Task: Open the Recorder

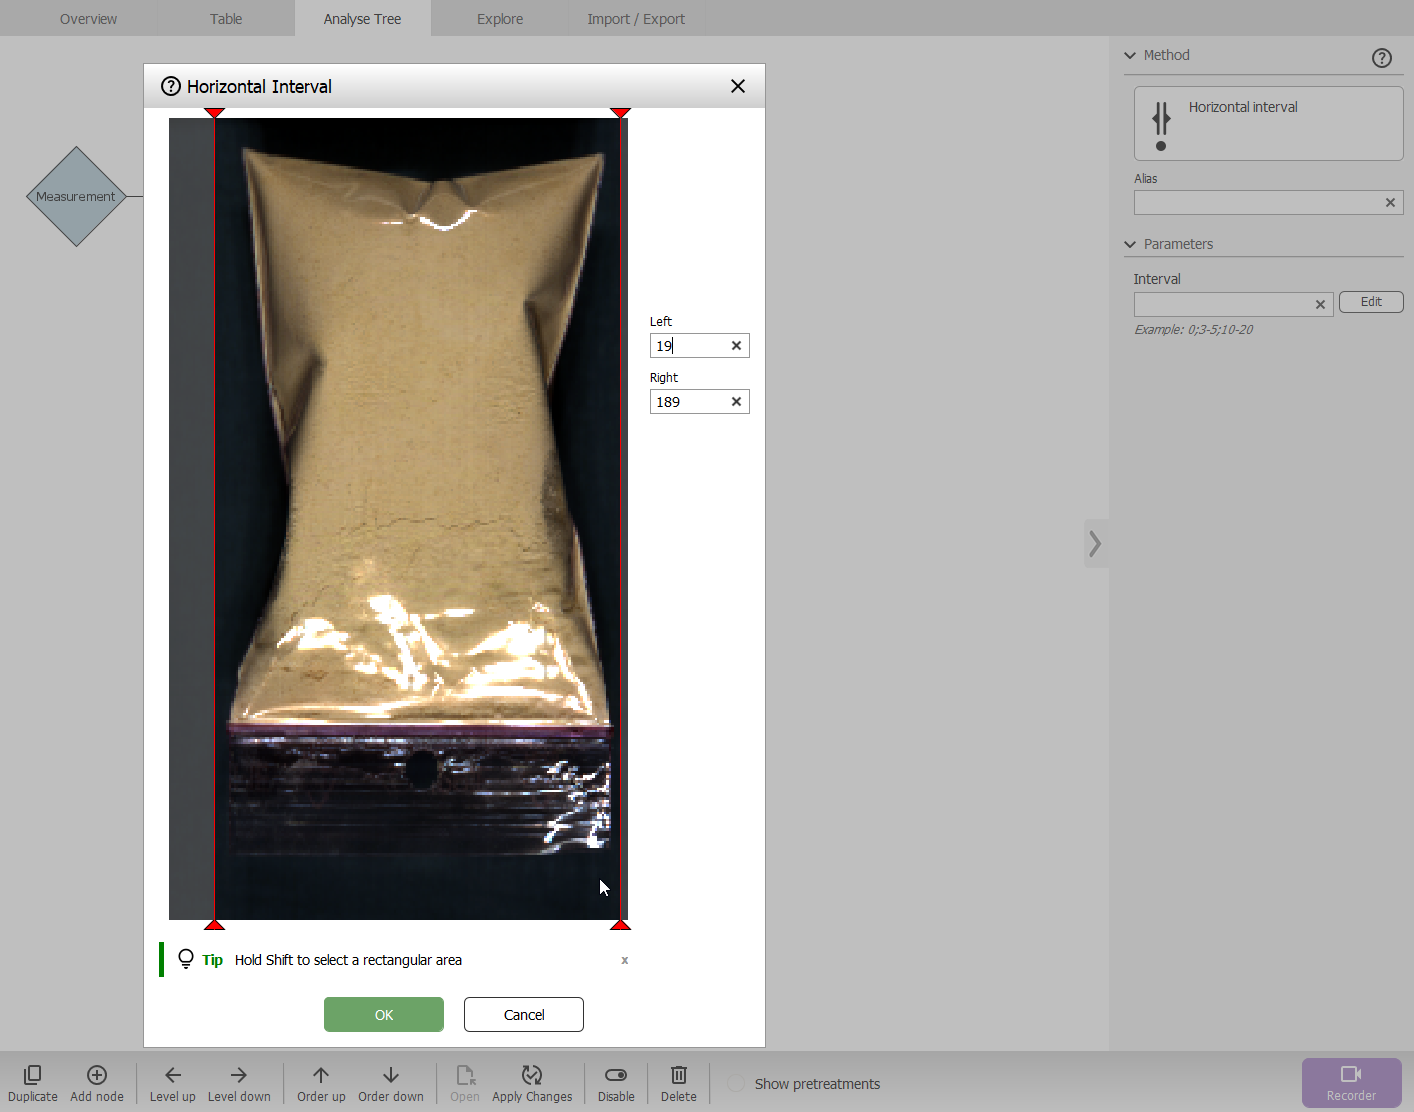Action: pyautogui.click(x=1351, y=1083)
